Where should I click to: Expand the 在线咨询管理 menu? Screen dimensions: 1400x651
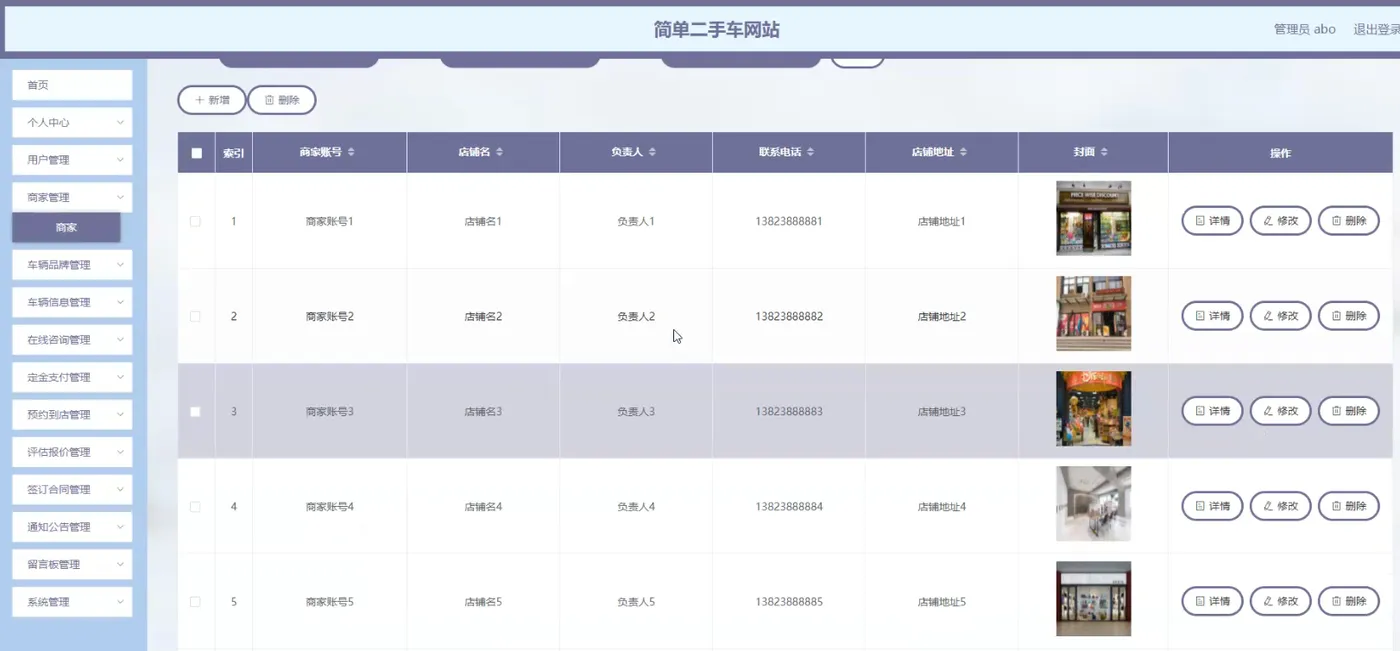click(72, 340)
